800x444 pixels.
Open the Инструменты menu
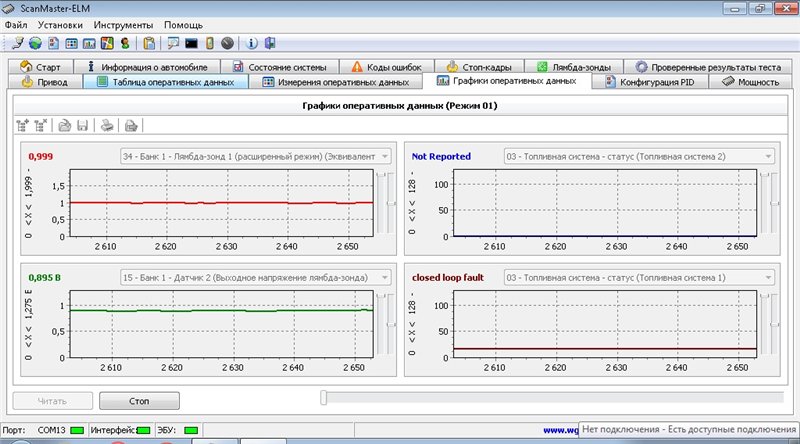(123, 24)
